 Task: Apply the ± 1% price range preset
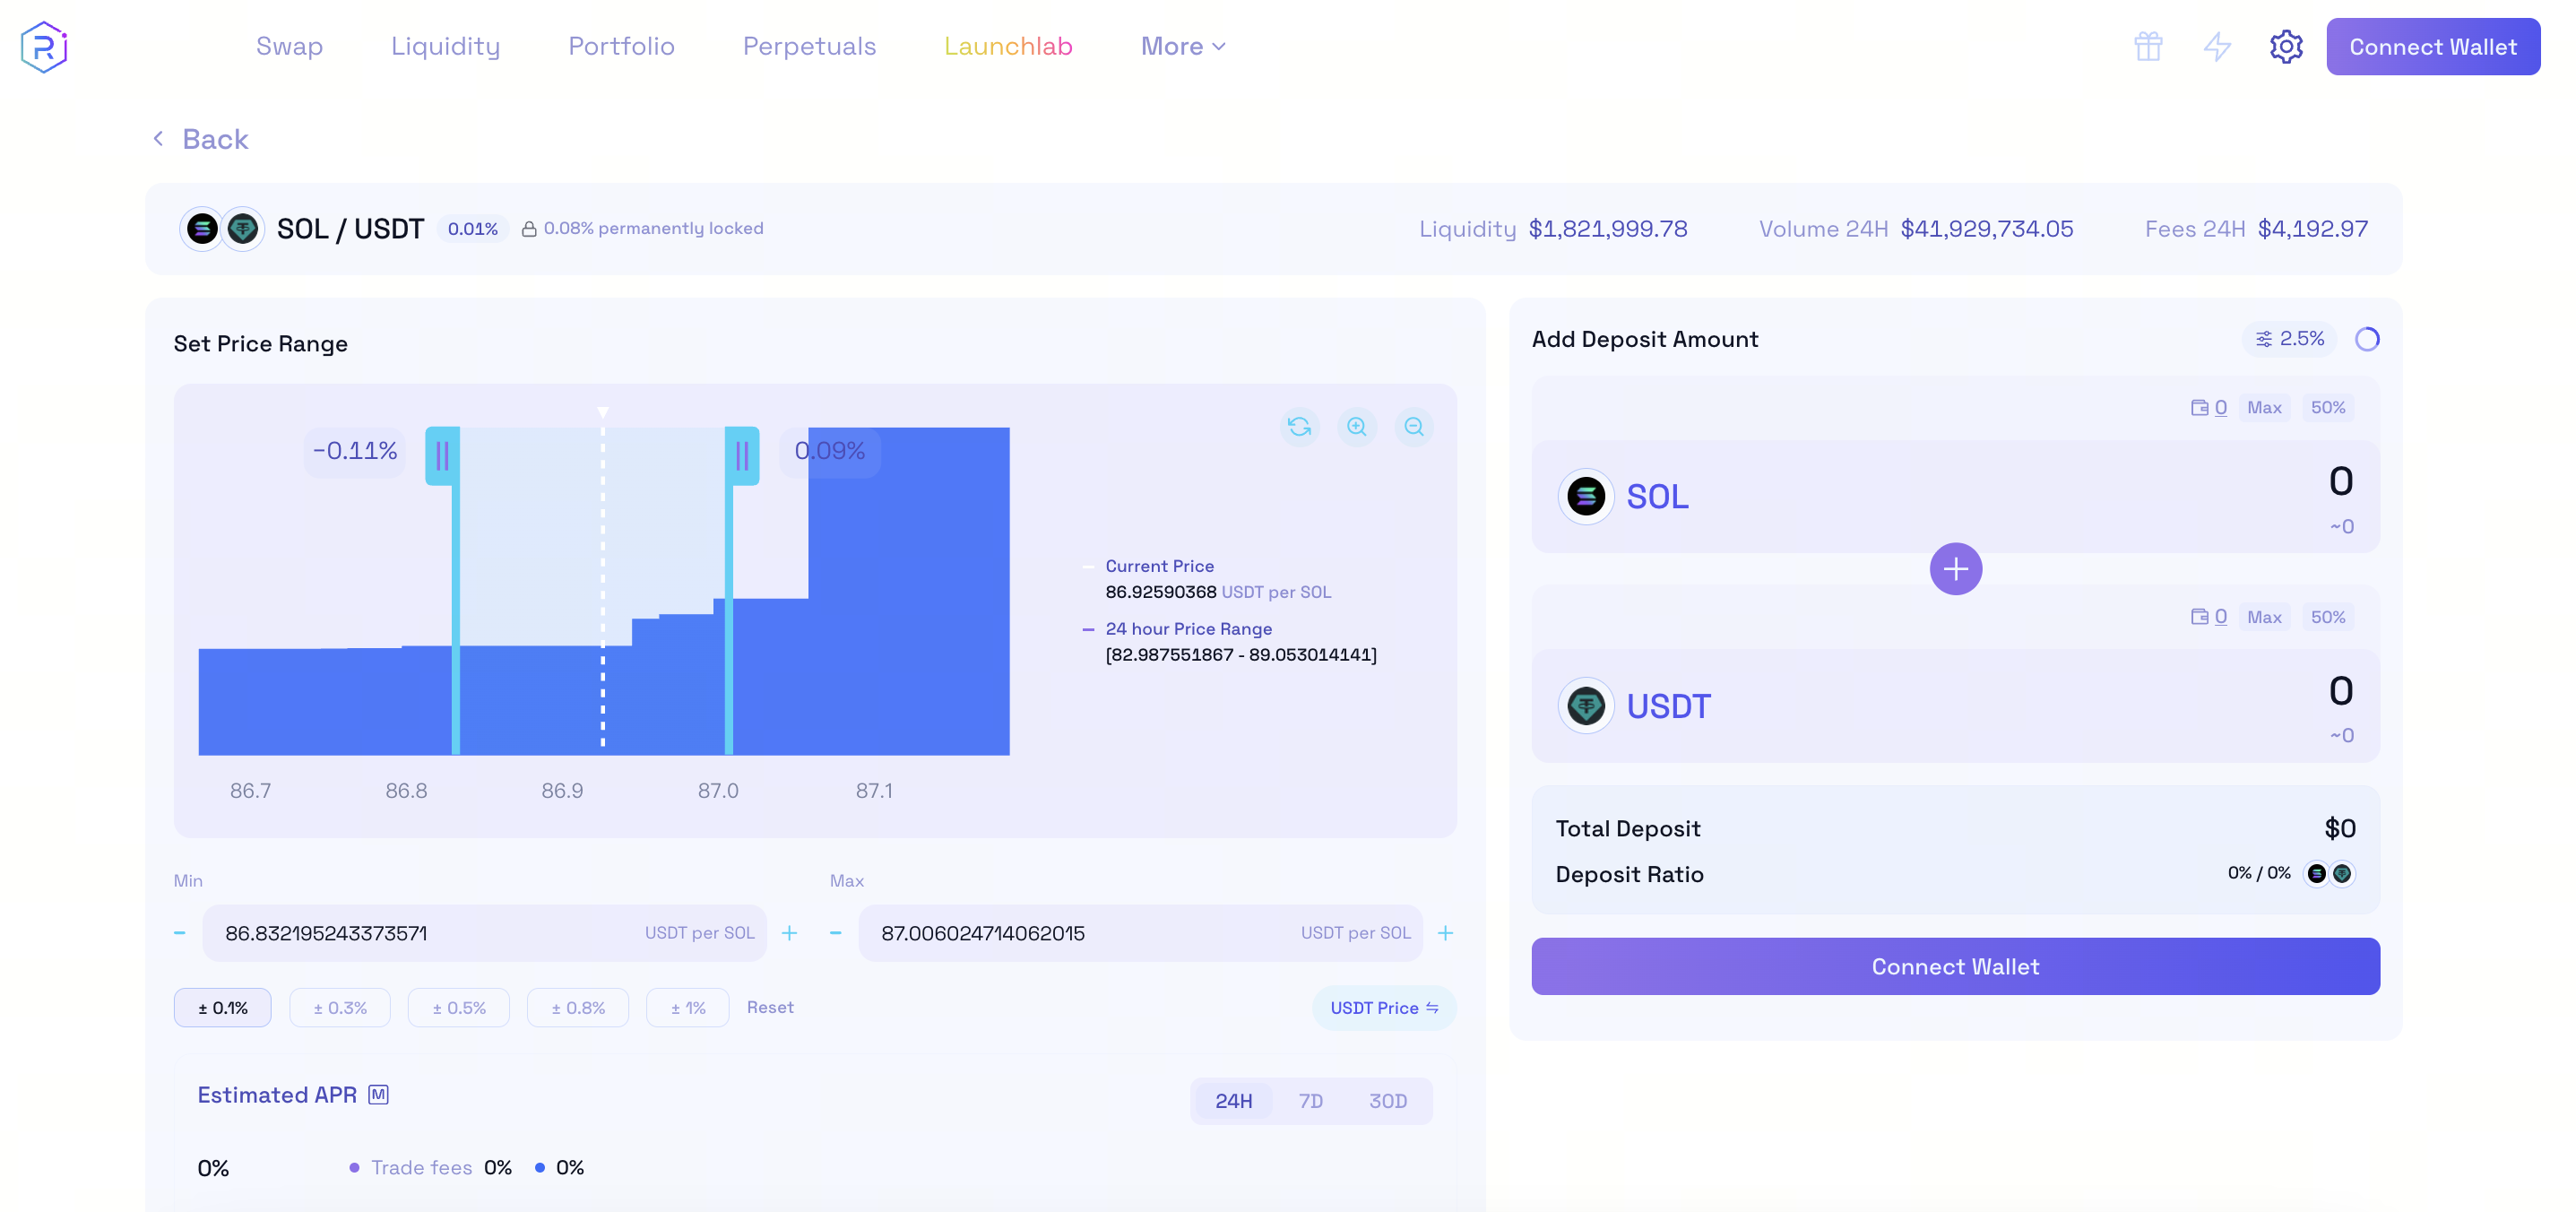pyautogui.click(x=687, y=1007)
